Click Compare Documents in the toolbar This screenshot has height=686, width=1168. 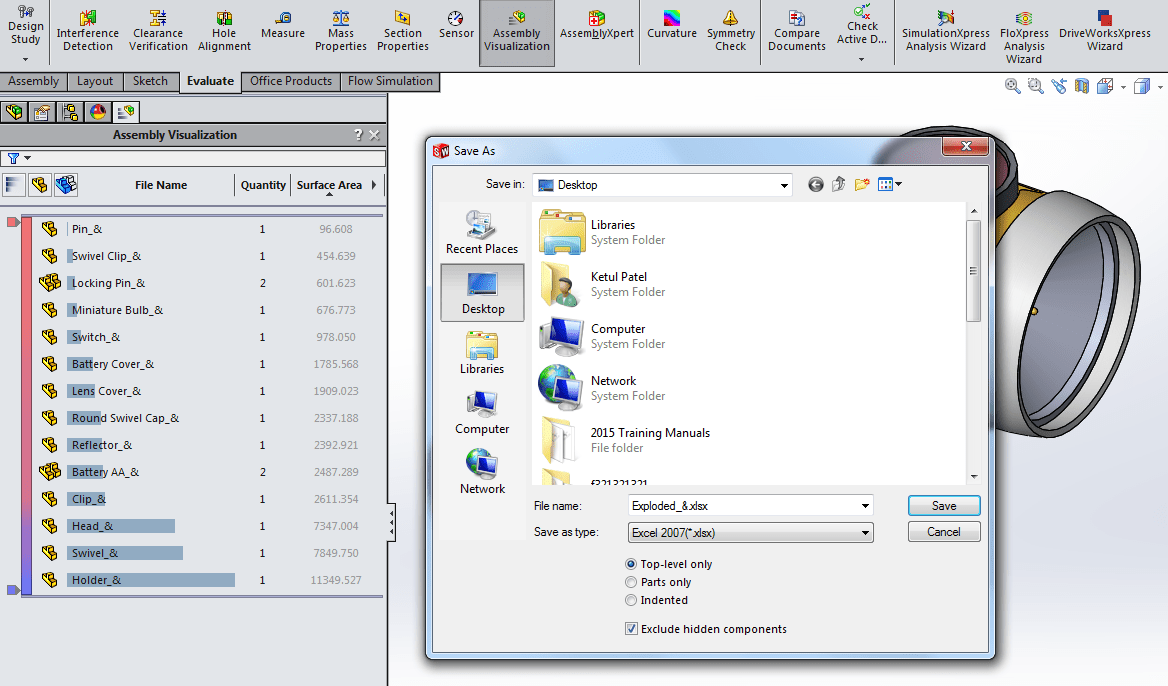[797, 31]
